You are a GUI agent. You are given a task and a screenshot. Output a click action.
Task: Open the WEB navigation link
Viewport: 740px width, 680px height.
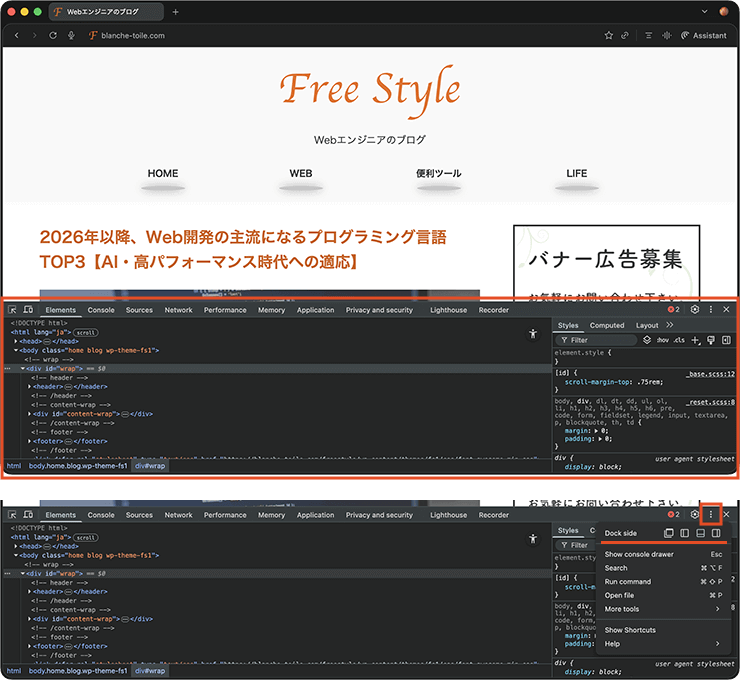click(301, 173)
